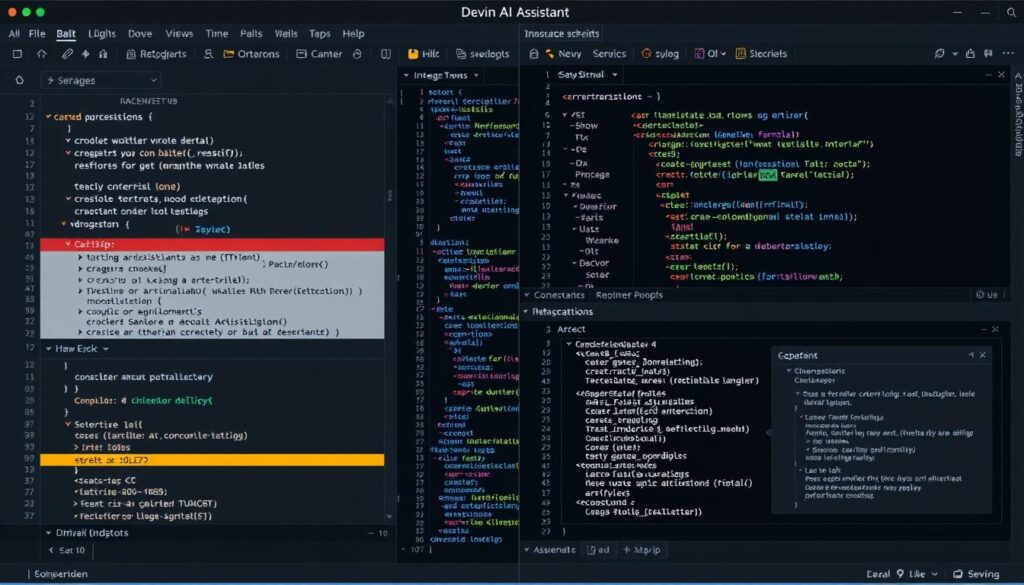Open the Dove menu
Screen dimensions: 1024x585
(140, 33)
